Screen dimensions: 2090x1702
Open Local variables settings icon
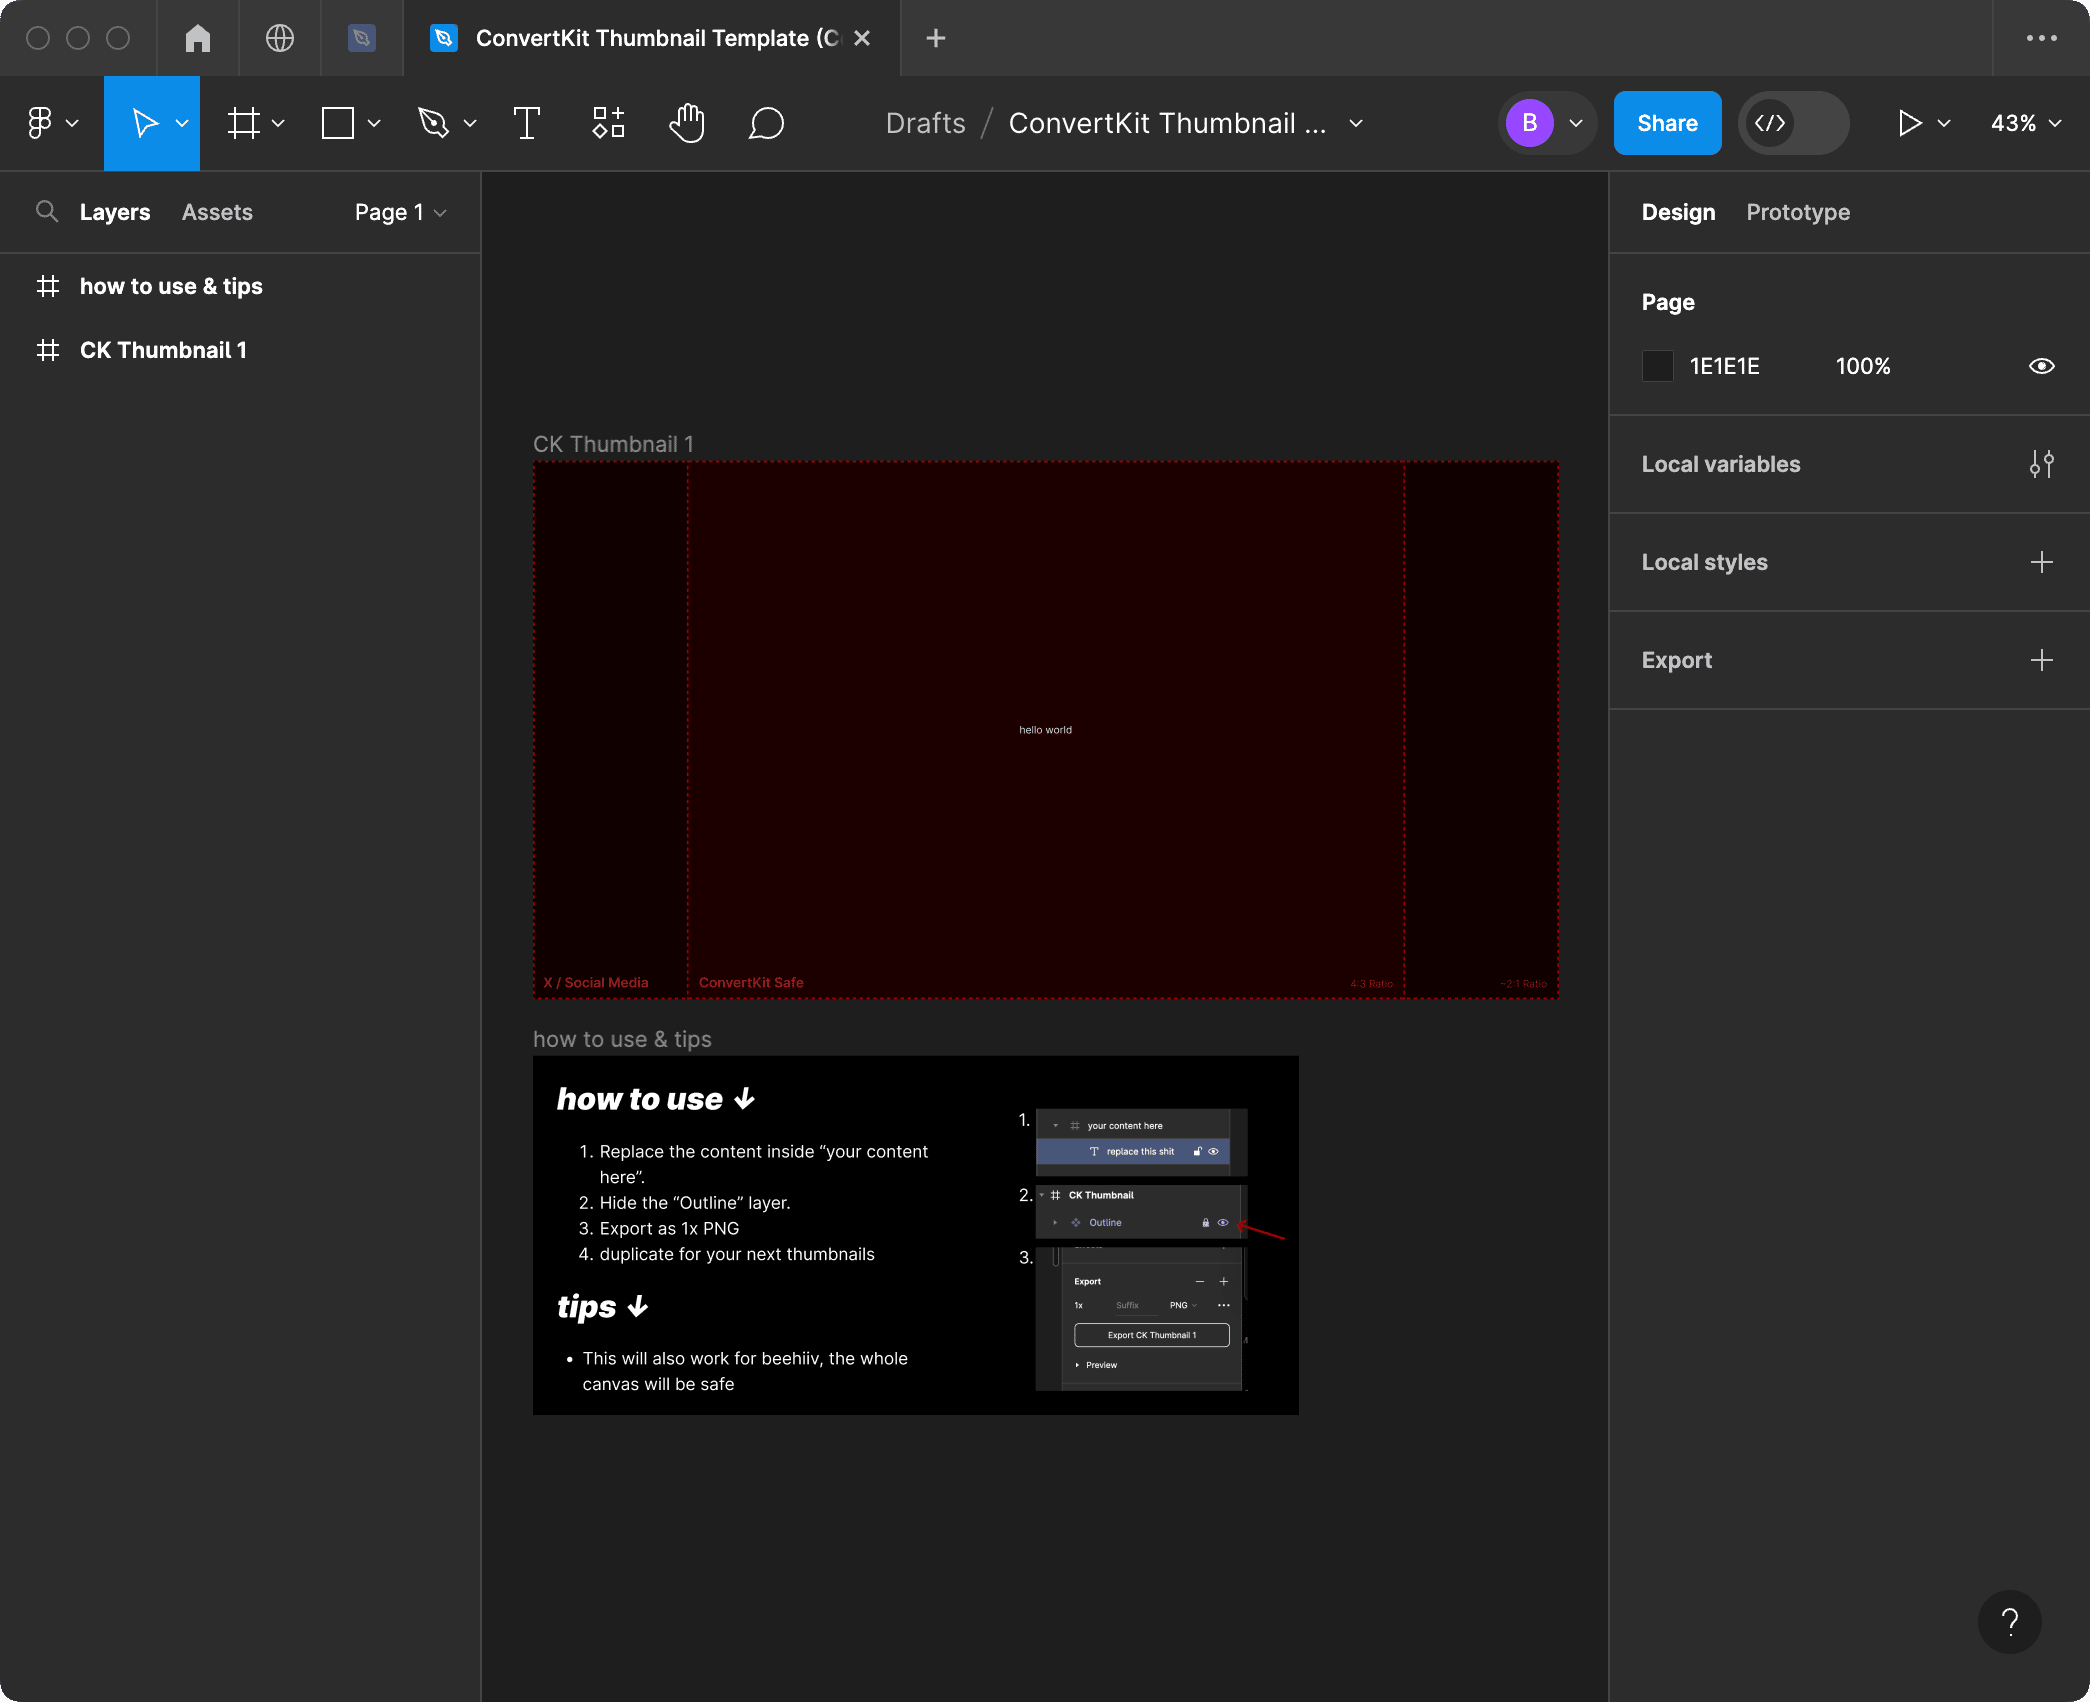click(2042, 464)
